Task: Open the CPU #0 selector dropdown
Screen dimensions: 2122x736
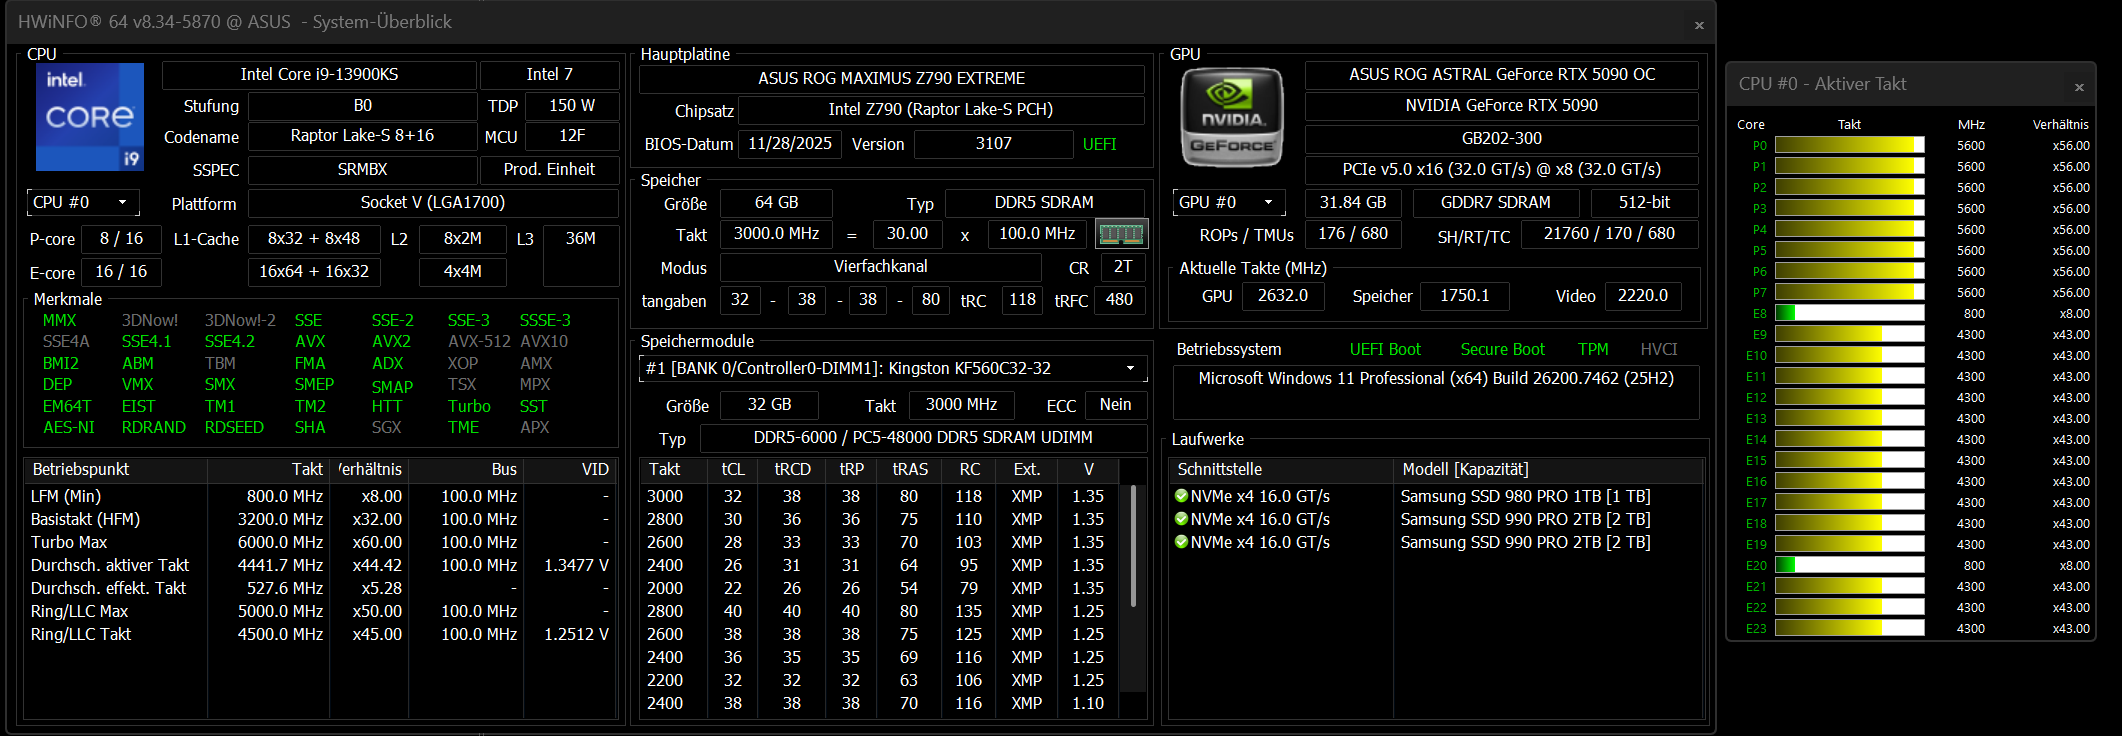Action: coord(83,203)
